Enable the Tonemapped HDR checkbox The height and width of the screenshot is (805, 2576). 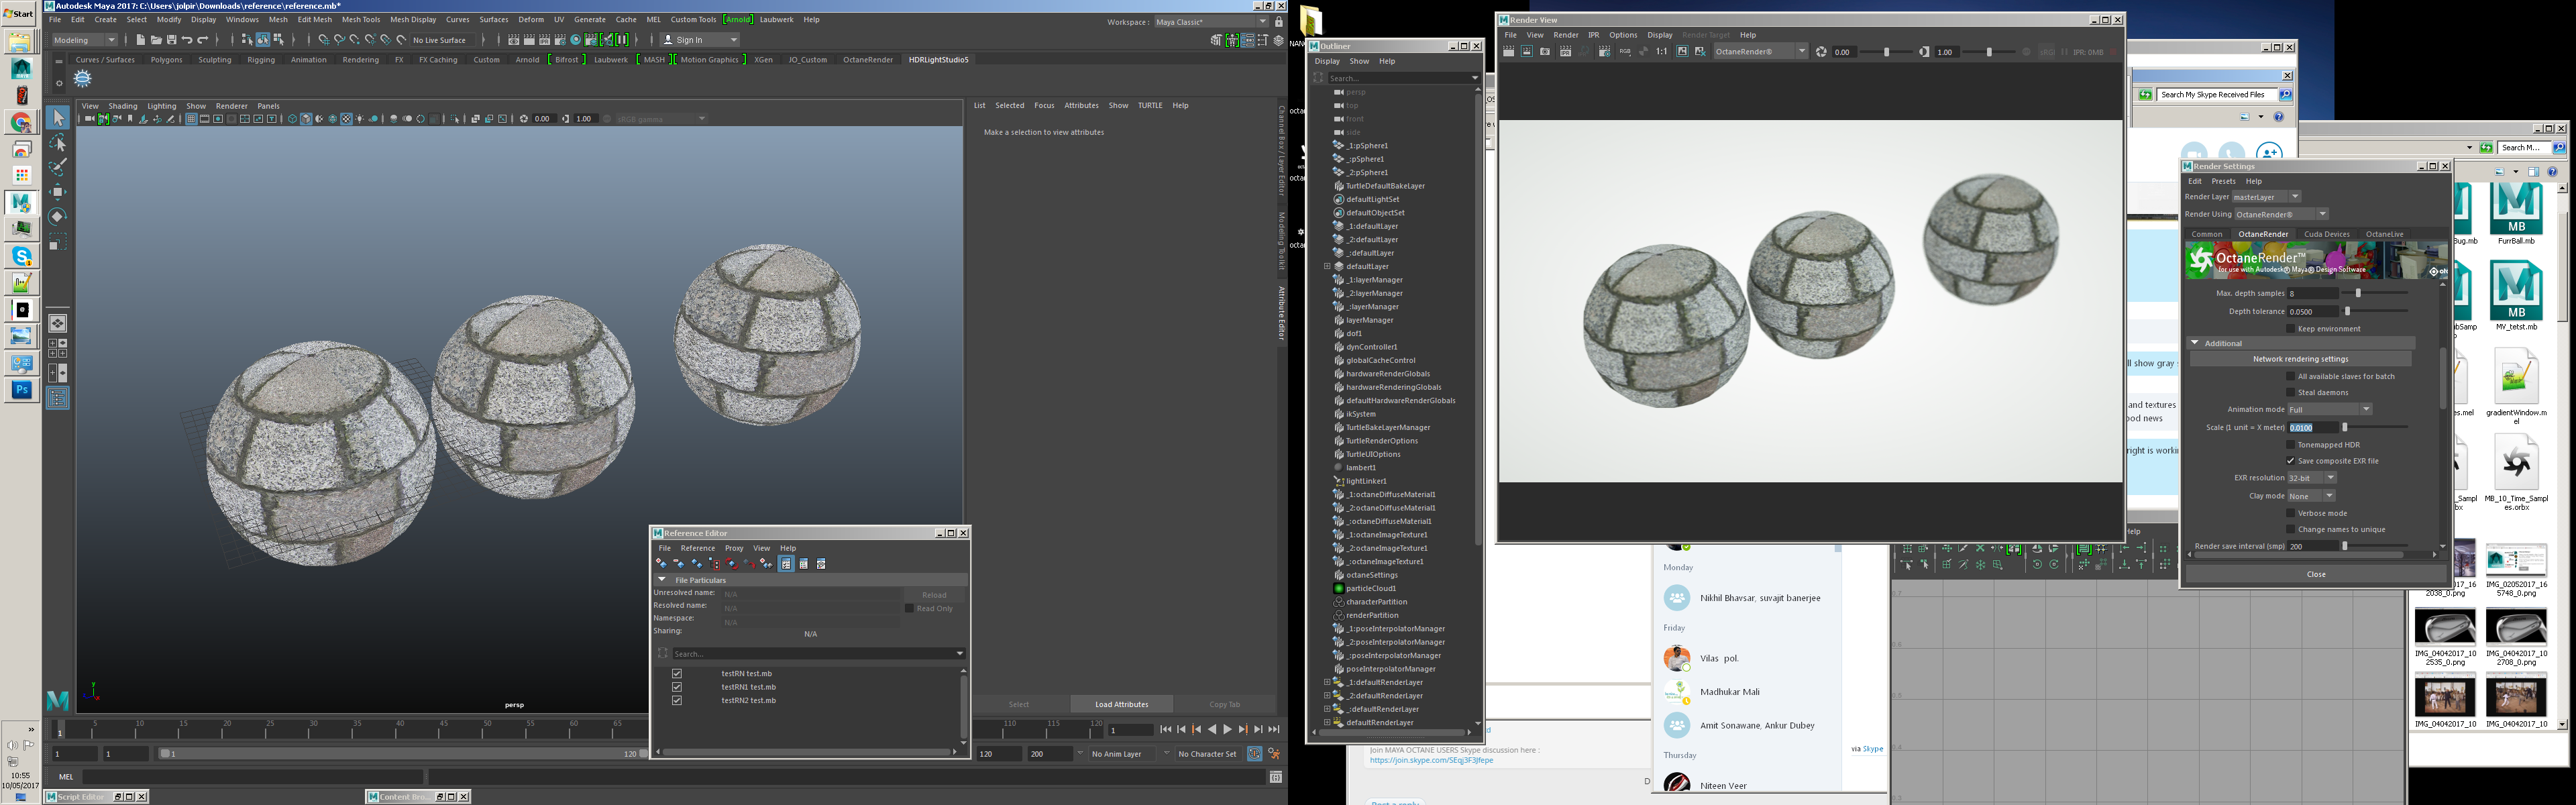click(2290, 445)
